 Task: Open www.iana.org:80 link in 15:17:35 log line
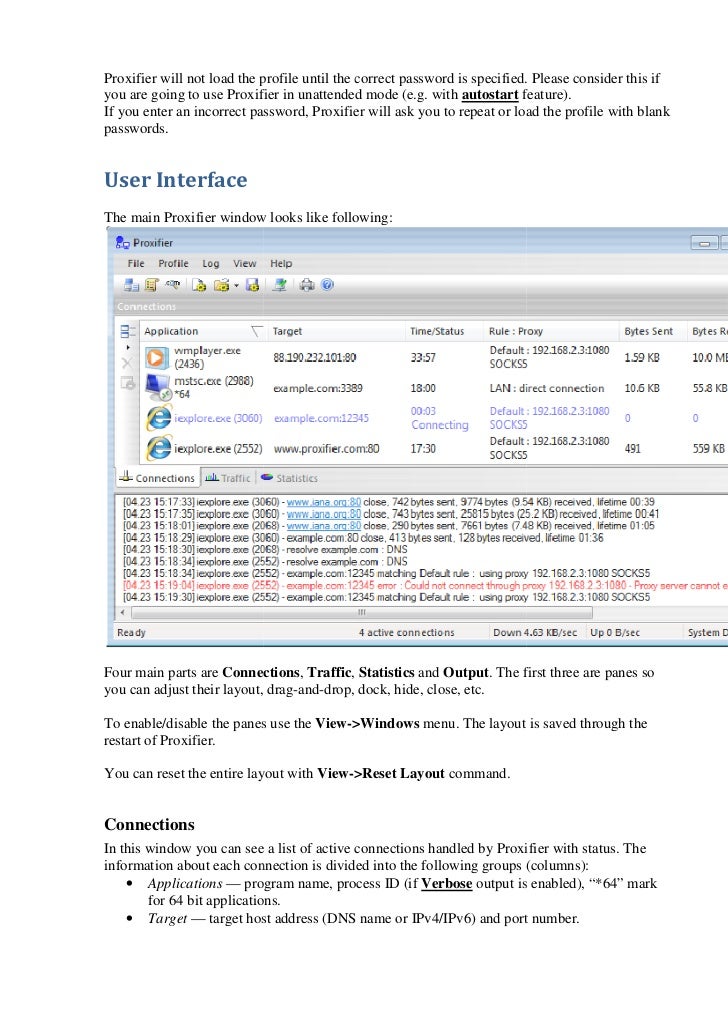point(324,514)
